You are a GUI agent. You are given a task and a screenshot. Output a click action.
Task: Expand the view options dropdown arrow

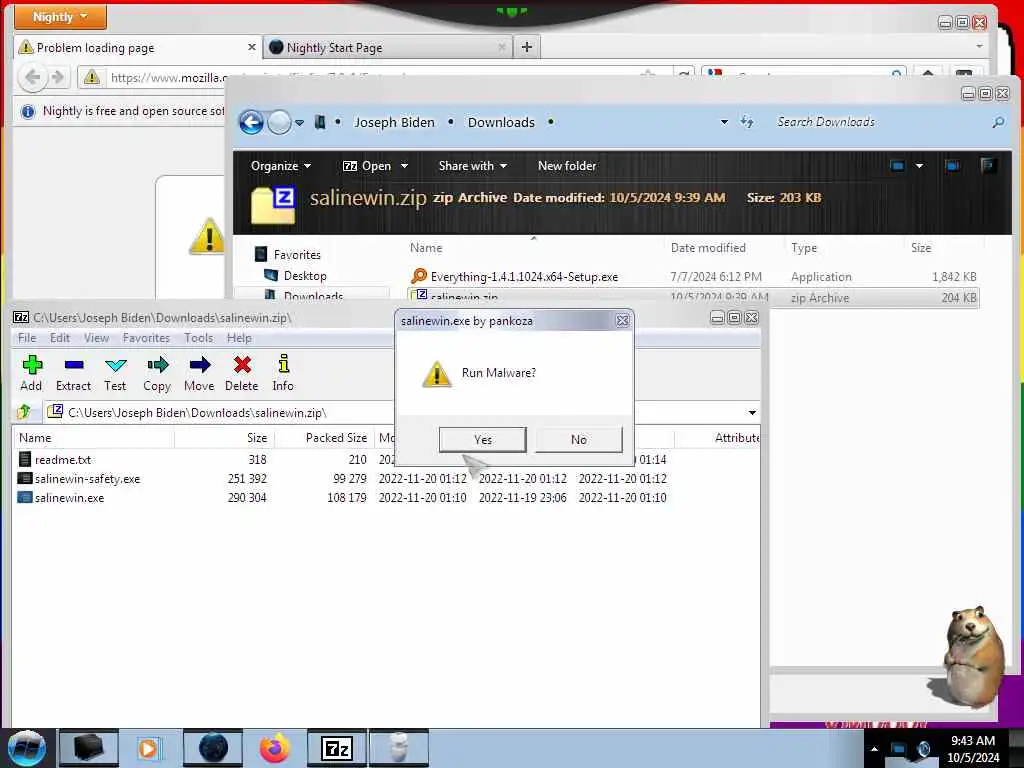tap(919, 166)
